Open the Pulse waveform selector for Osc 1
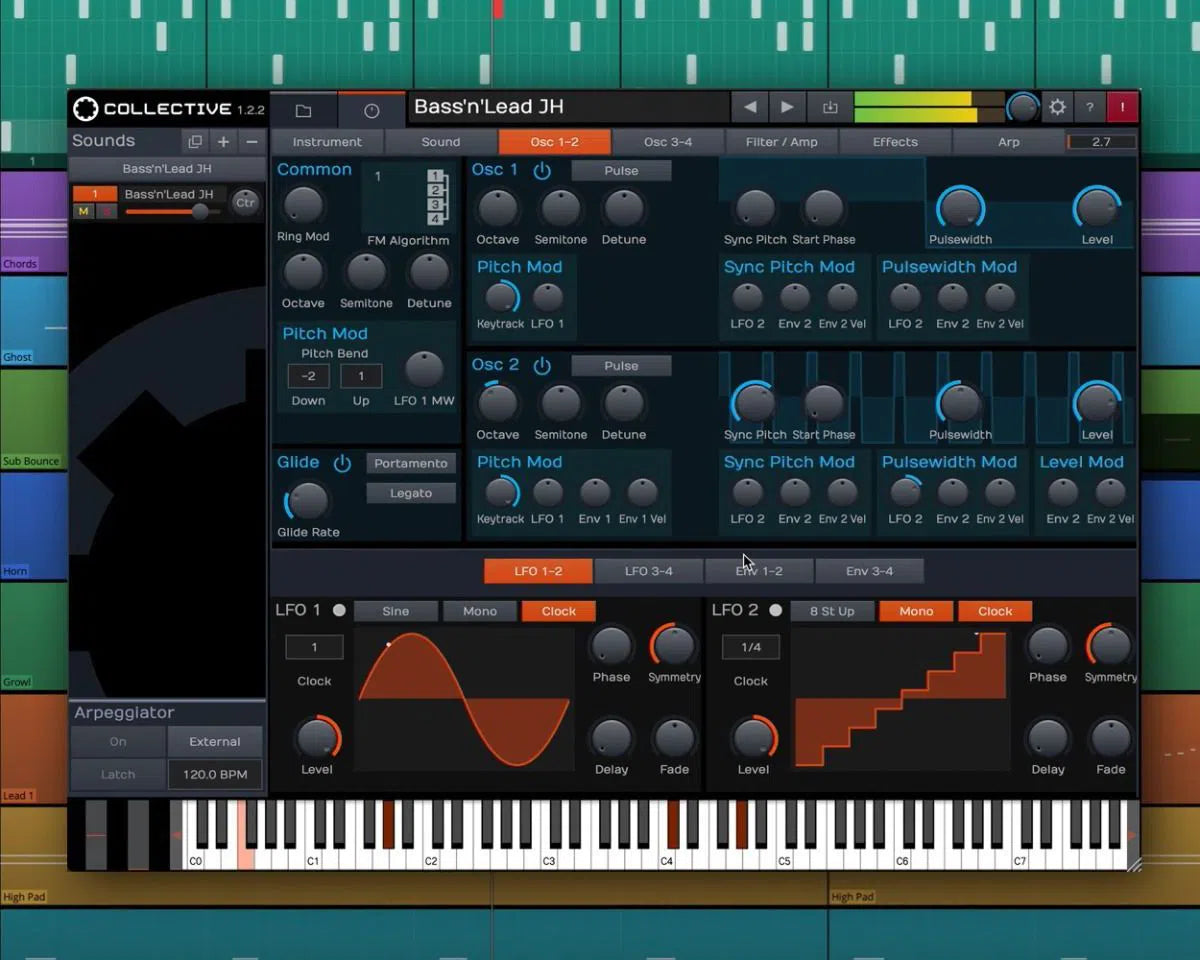The width and height of the screenshot is (1200, 960). pos(621,170)
